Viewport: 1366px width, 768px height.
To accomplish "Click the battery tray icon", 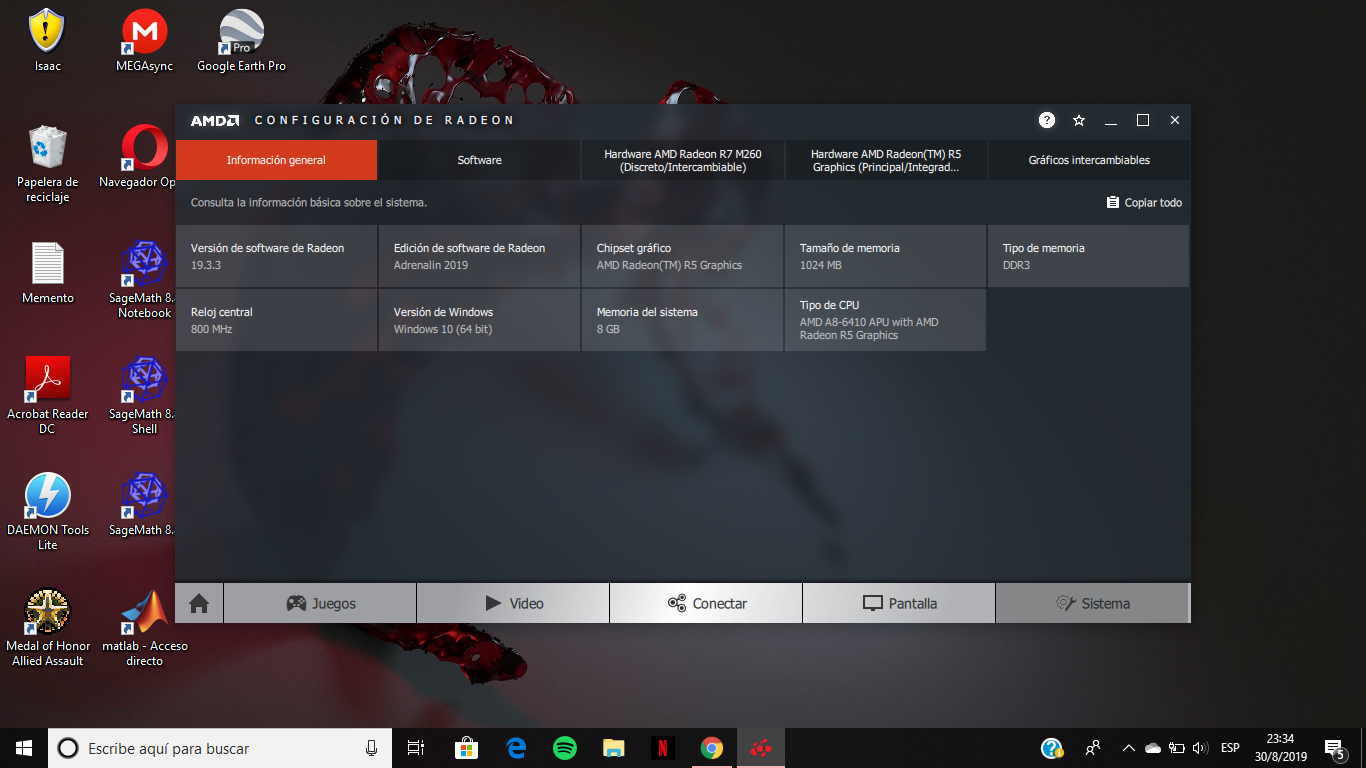I will pos(1177,748).
